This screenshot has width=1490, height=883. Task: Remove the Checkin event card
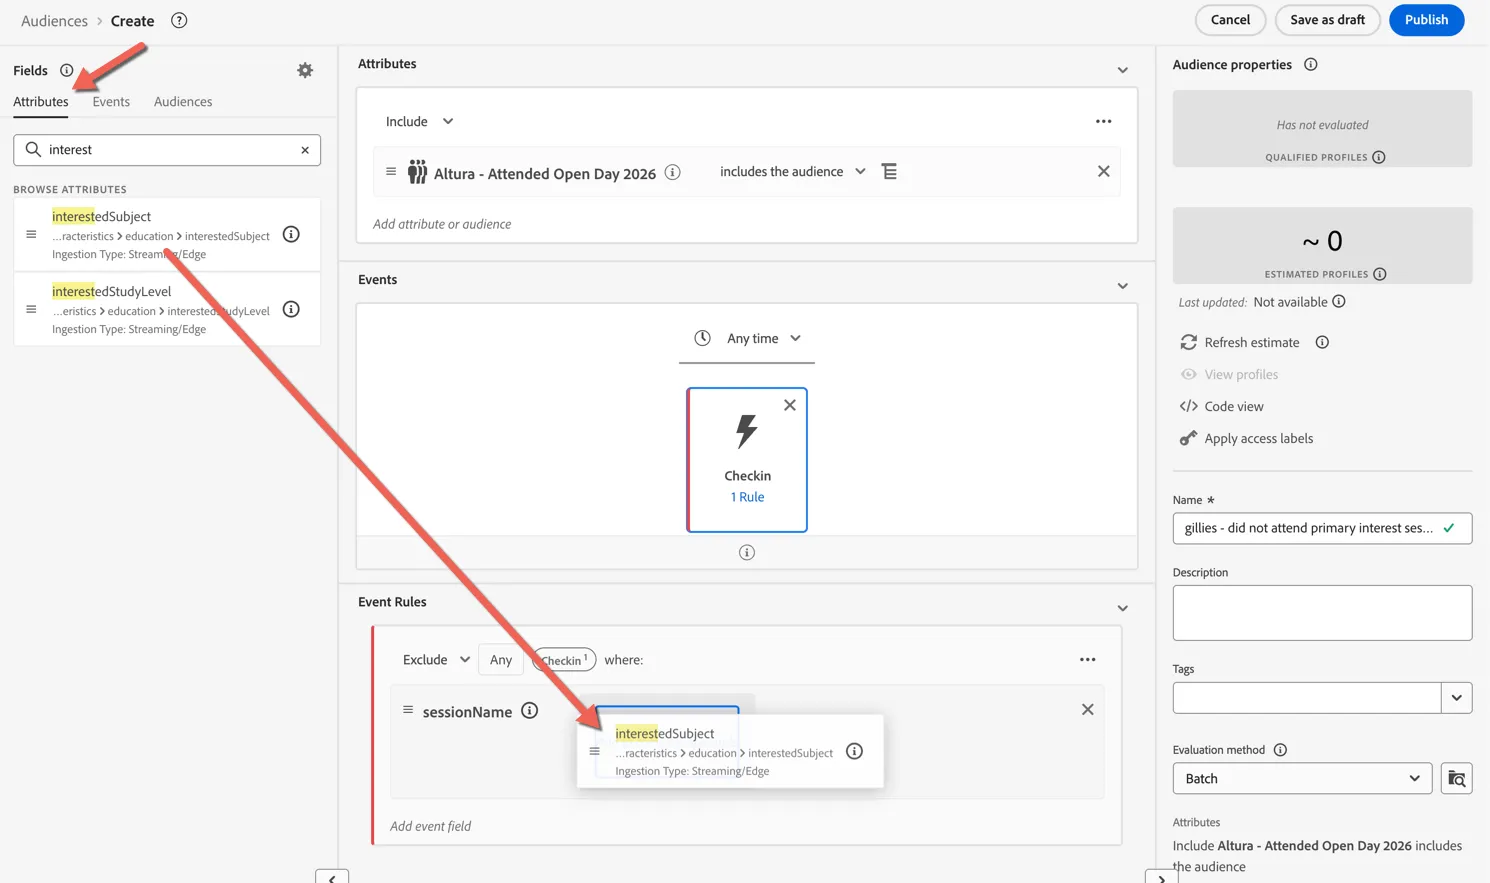point(790,405)
